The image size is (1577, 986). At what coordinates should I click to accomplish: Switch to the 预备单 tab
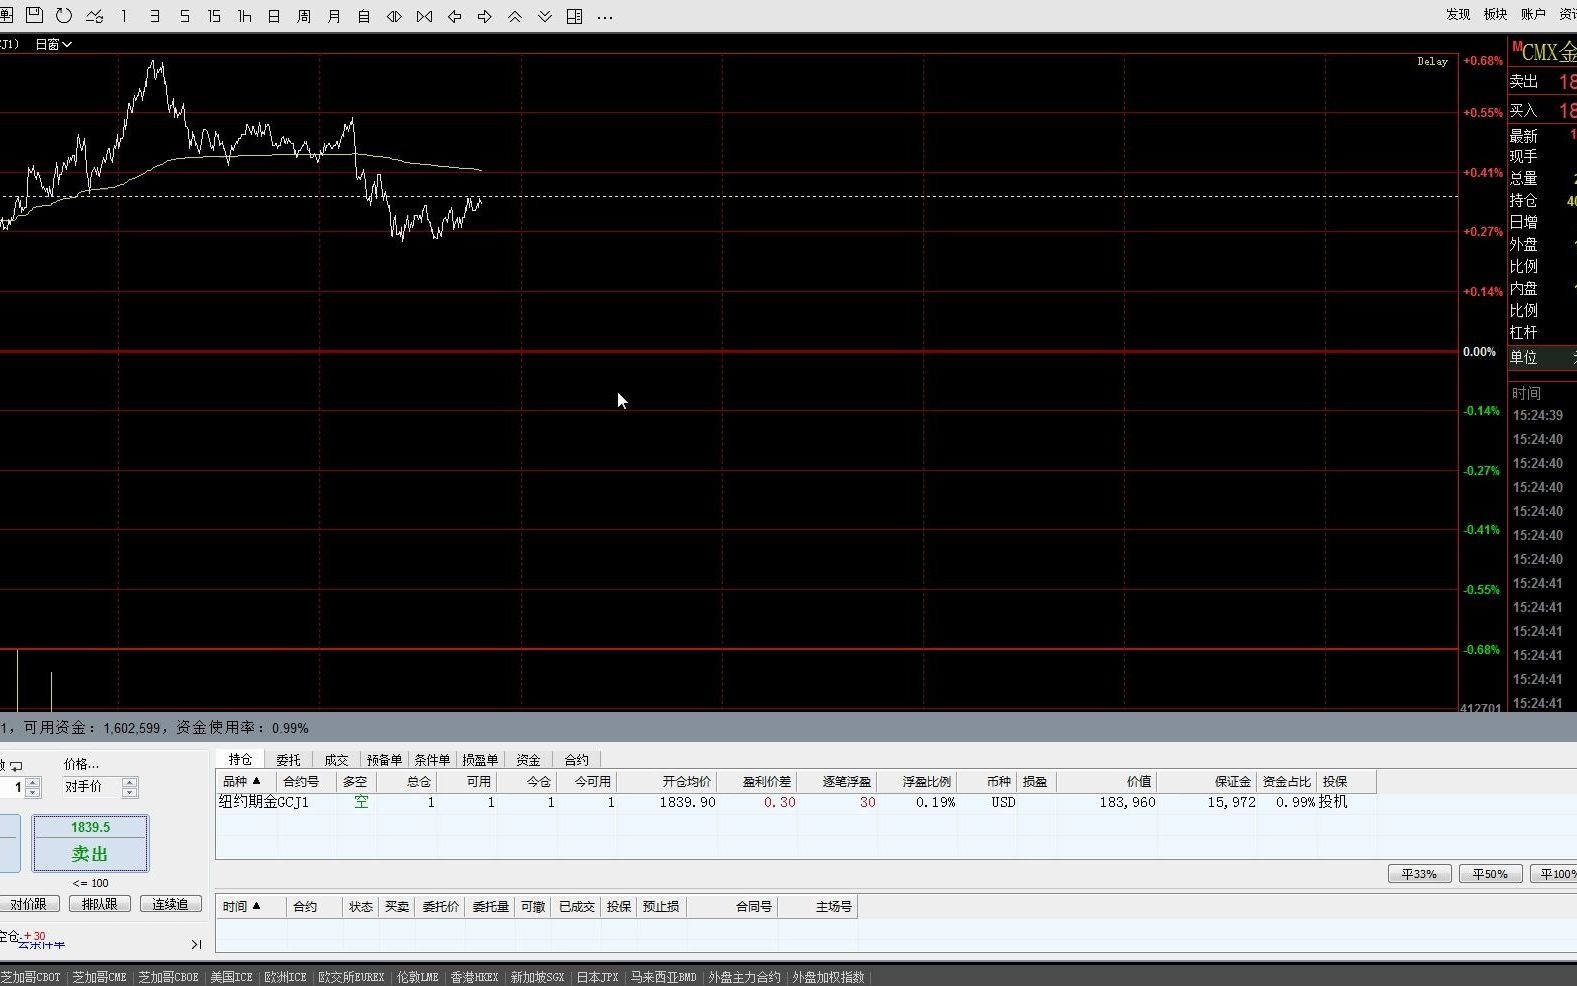click(384, 760)
